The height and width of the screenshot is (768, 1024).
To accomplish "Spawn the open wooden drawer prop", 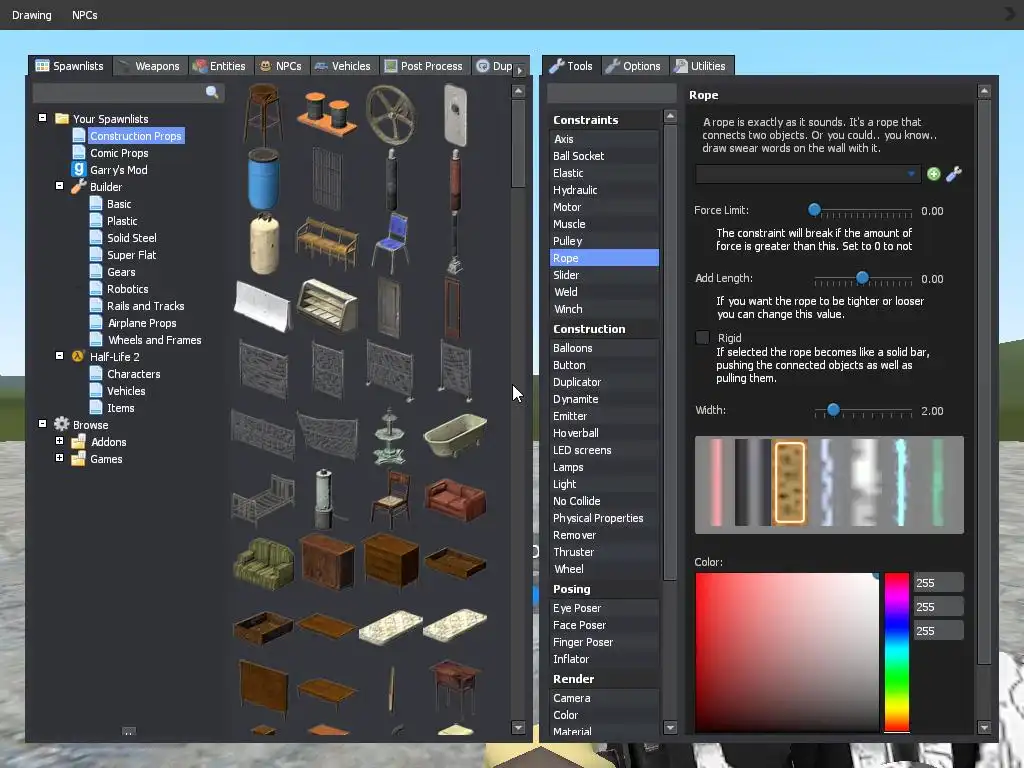I will tap(263, 627).
